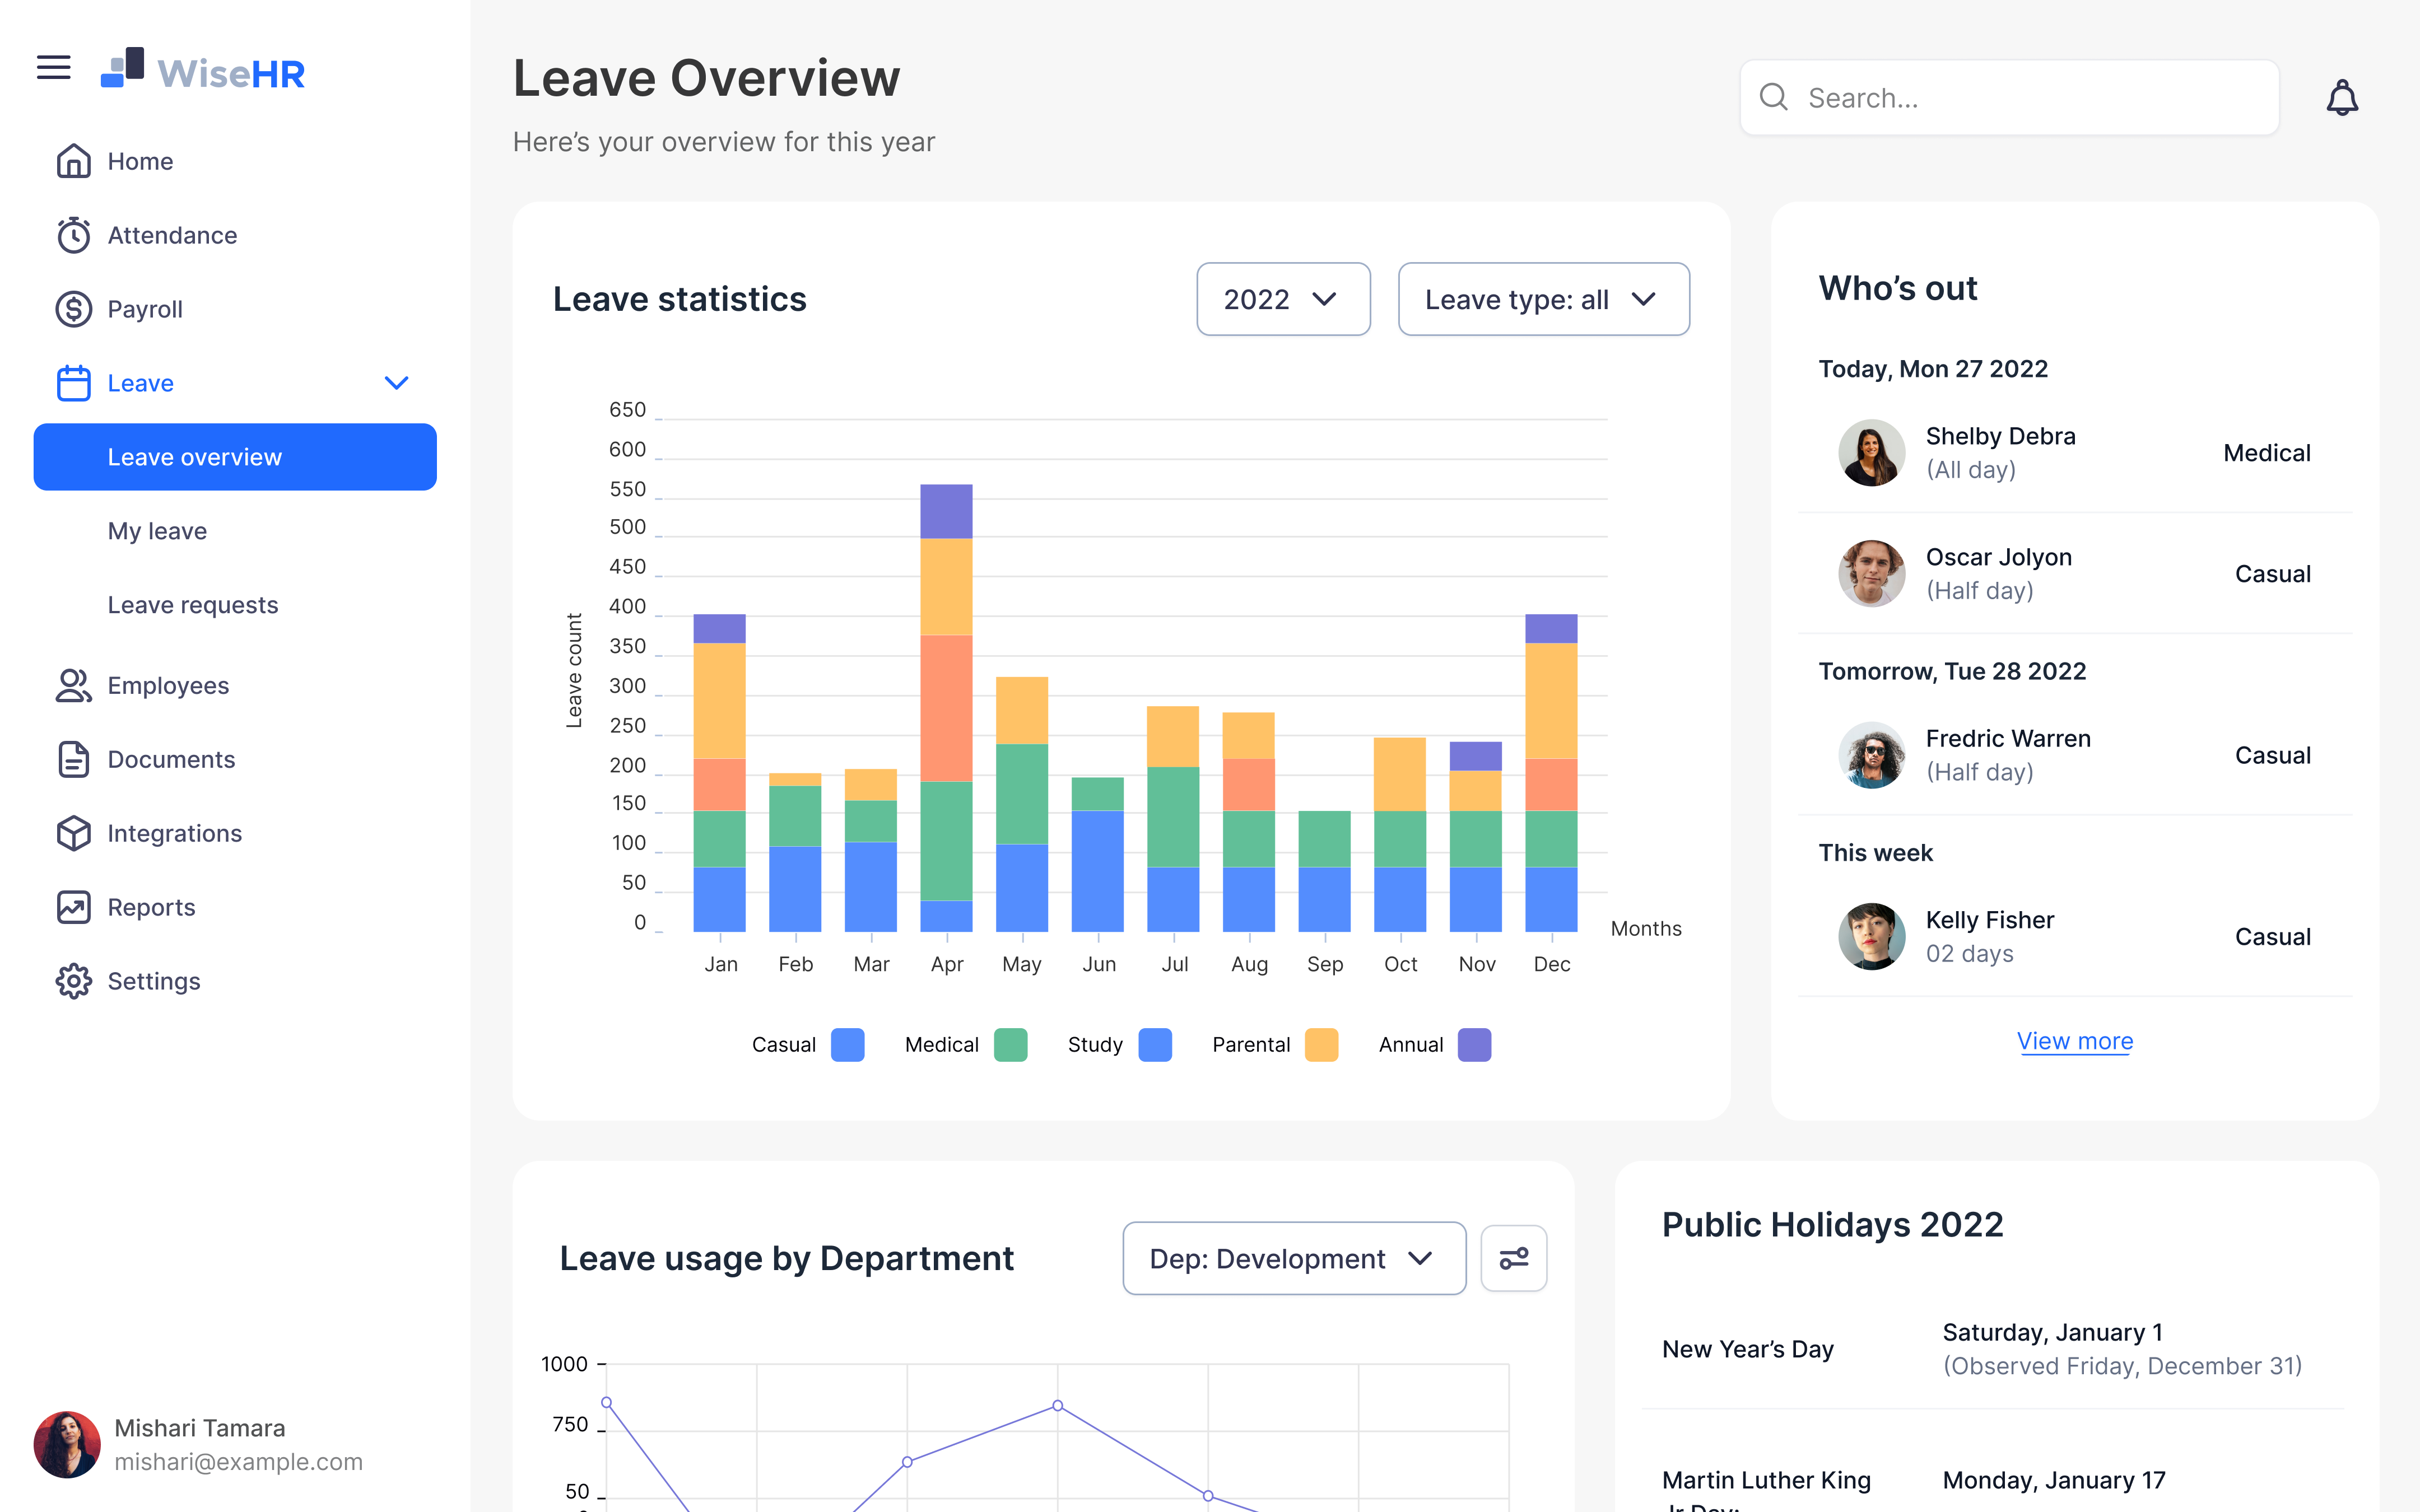Open the Dep: Development dropdown
Viewport: 2420px width, 1512px height.
(1294, 1258)
